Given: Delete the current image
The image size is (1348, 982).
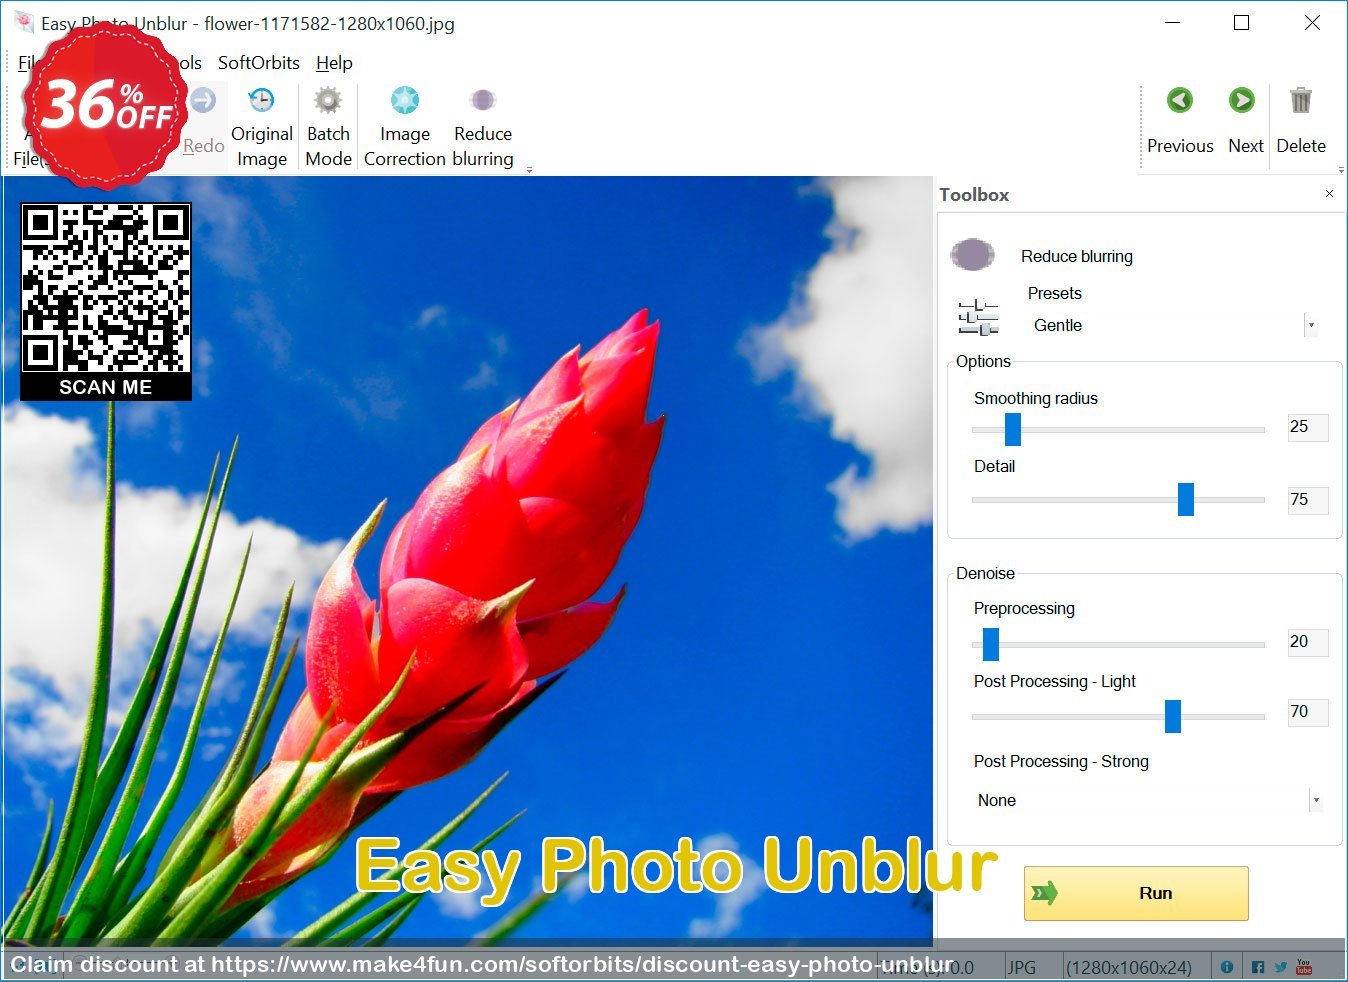Looking at the screenshot, I should [x=1301, y=120].
